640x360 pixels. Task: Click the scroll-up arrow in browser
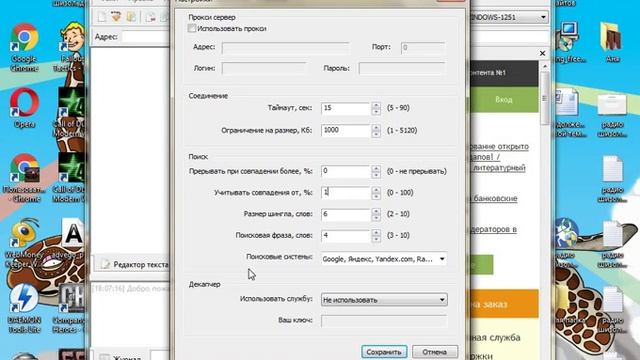pos(544,66)
